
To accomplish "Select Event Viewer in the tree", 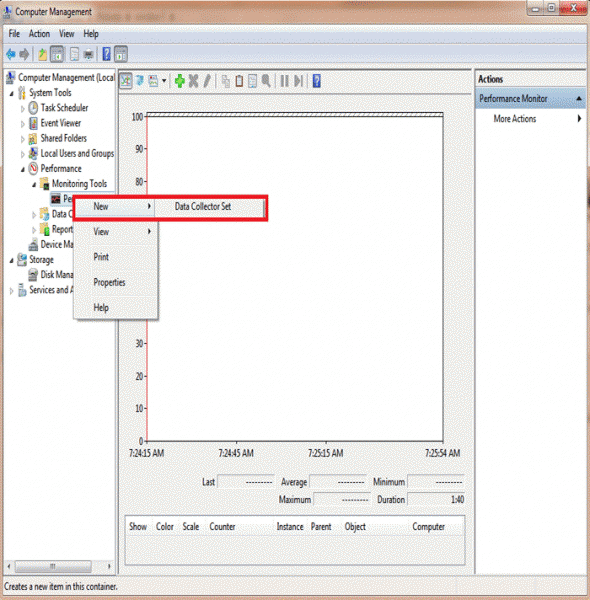I will 60,123.
